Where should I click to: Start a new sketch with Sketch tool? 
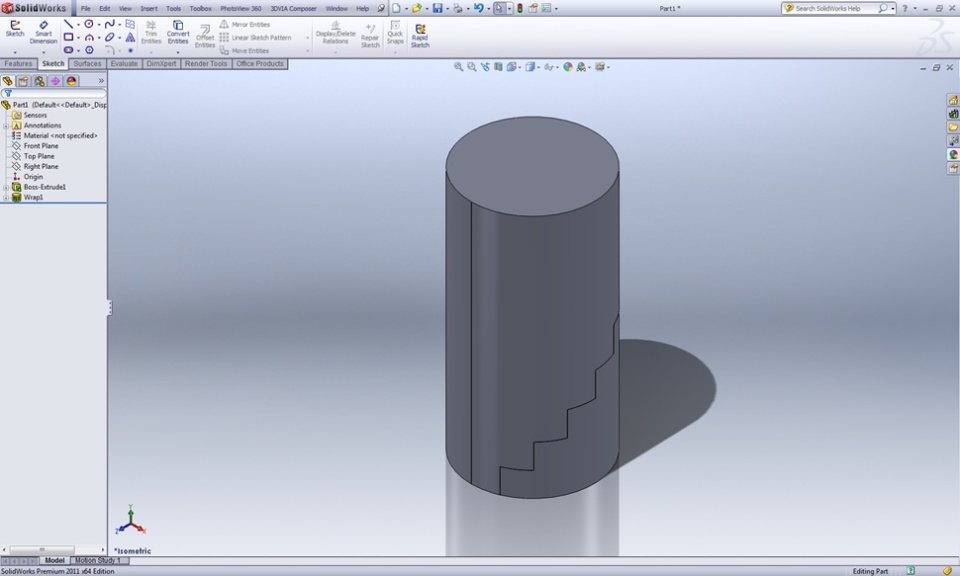pos(15,29)
